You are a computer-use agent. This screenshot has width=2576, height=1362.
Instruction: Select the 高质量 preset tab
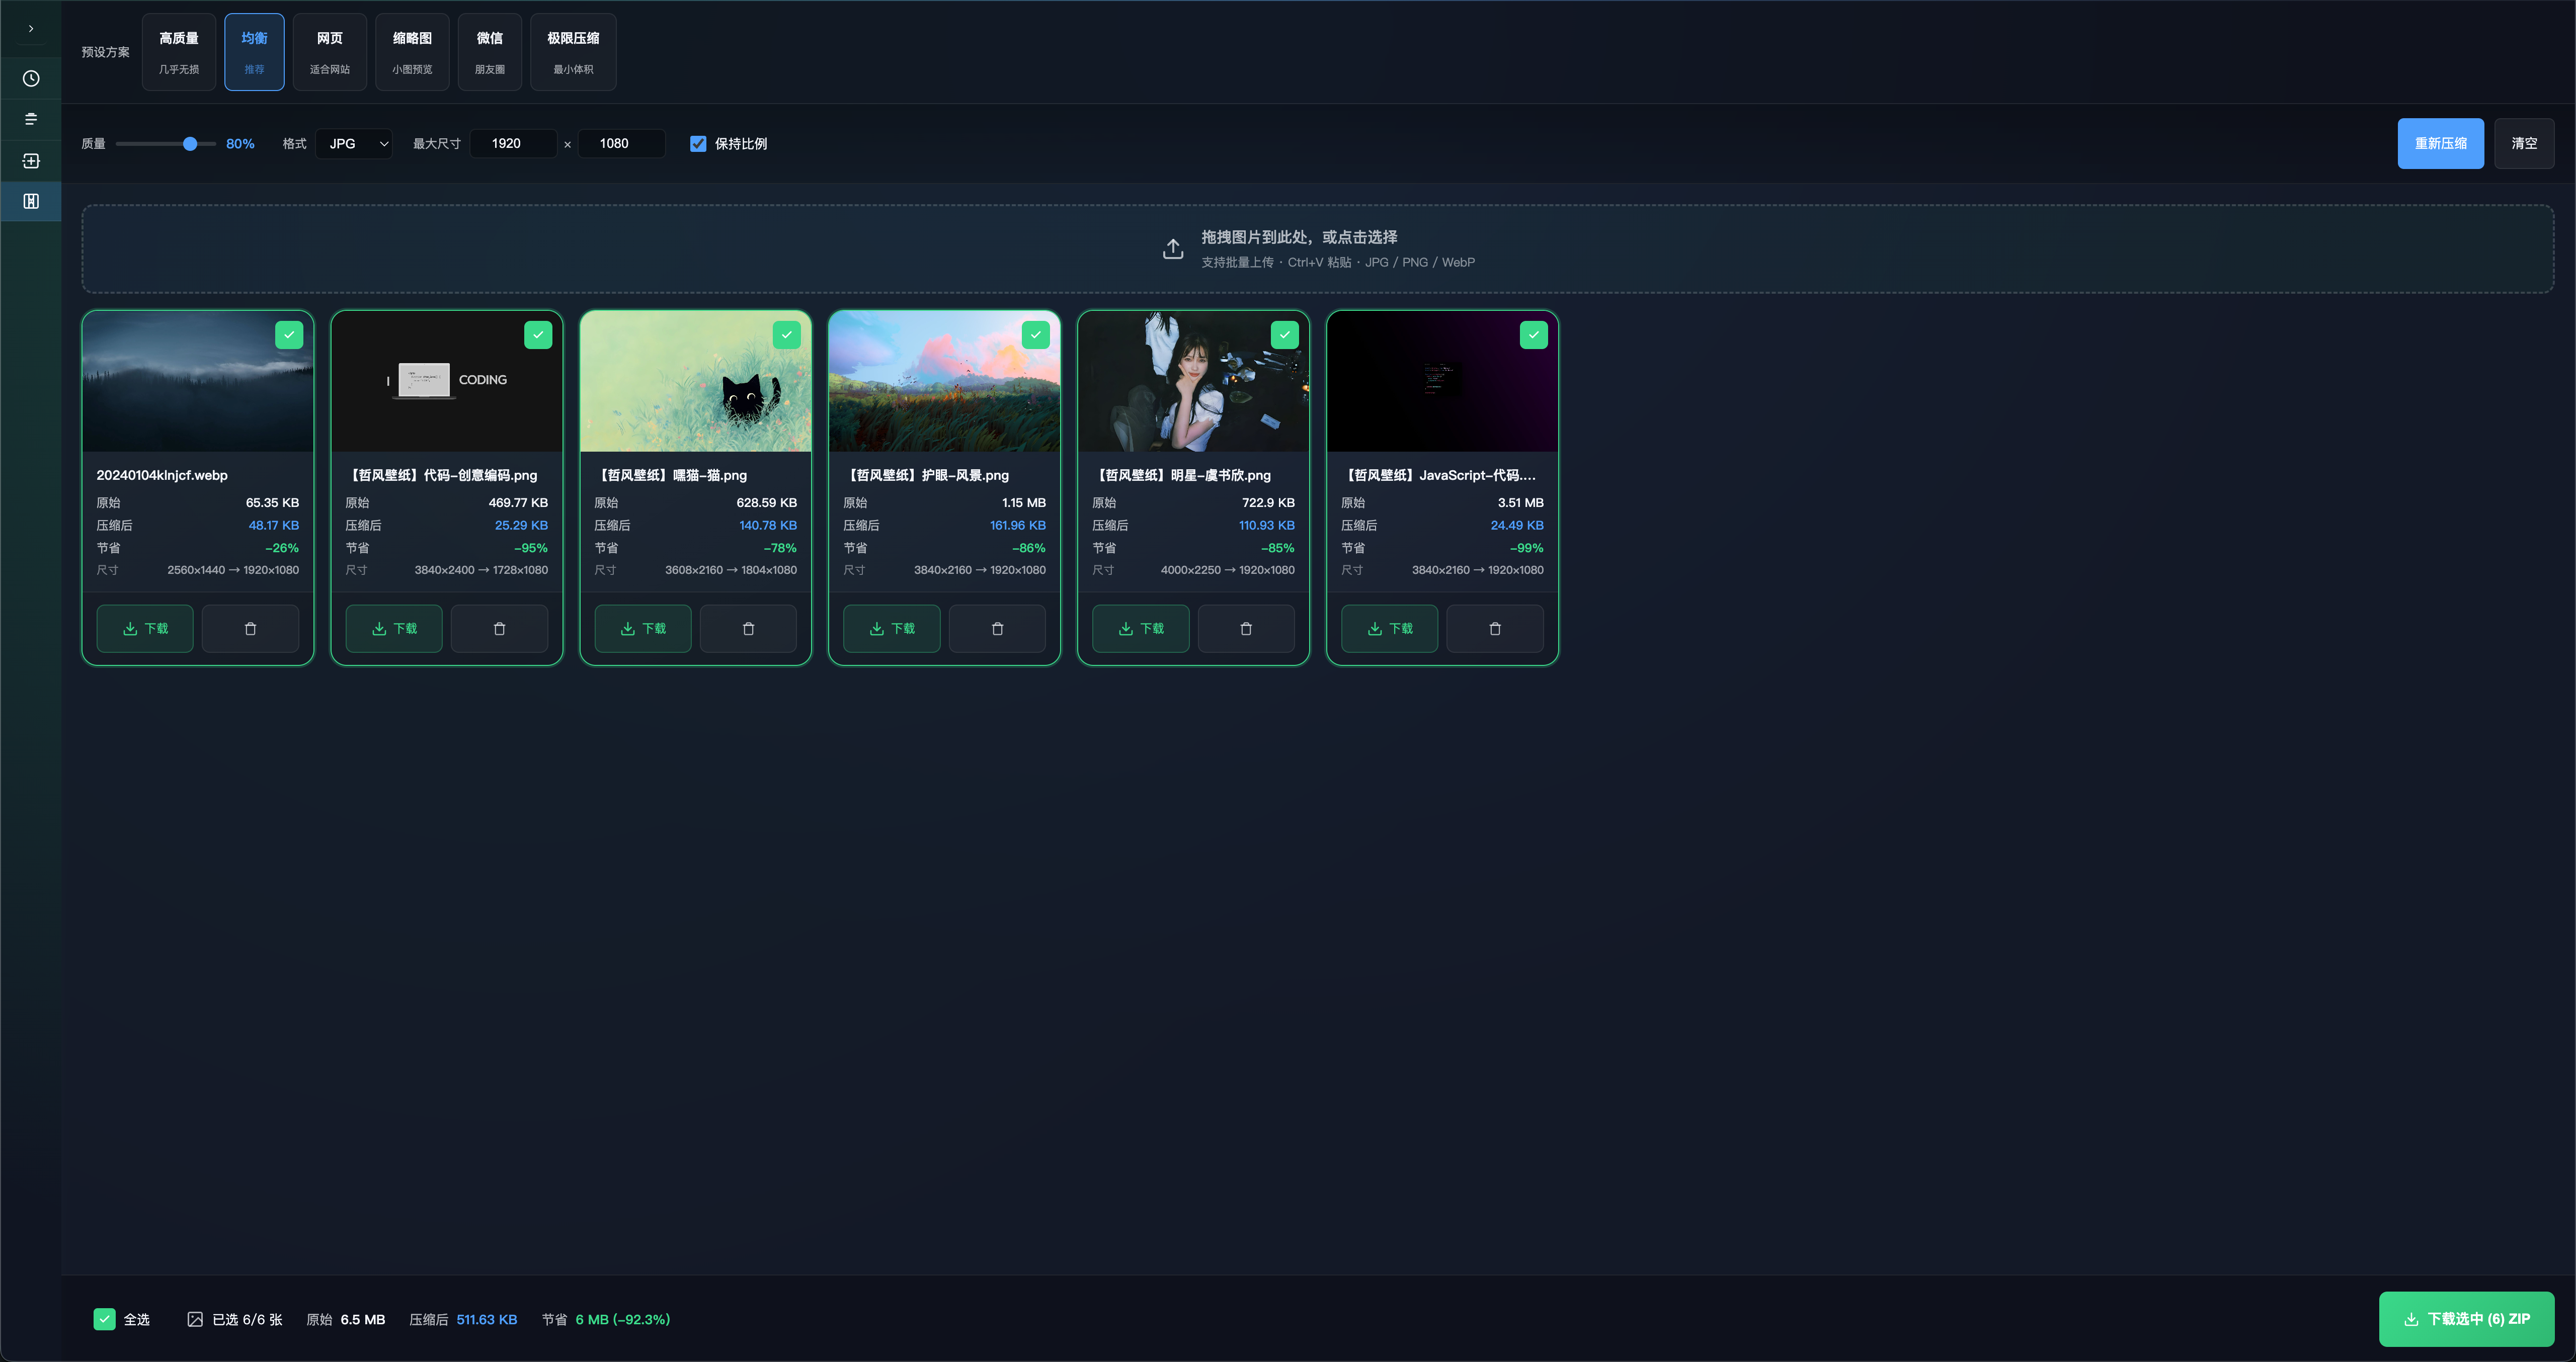179,52
